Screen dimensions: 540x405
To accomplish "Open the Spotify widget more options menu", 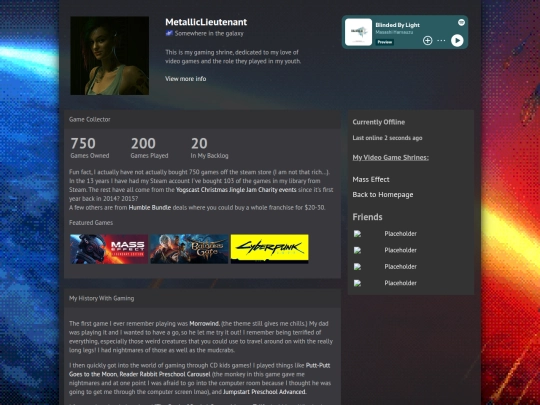I will 441,41.
